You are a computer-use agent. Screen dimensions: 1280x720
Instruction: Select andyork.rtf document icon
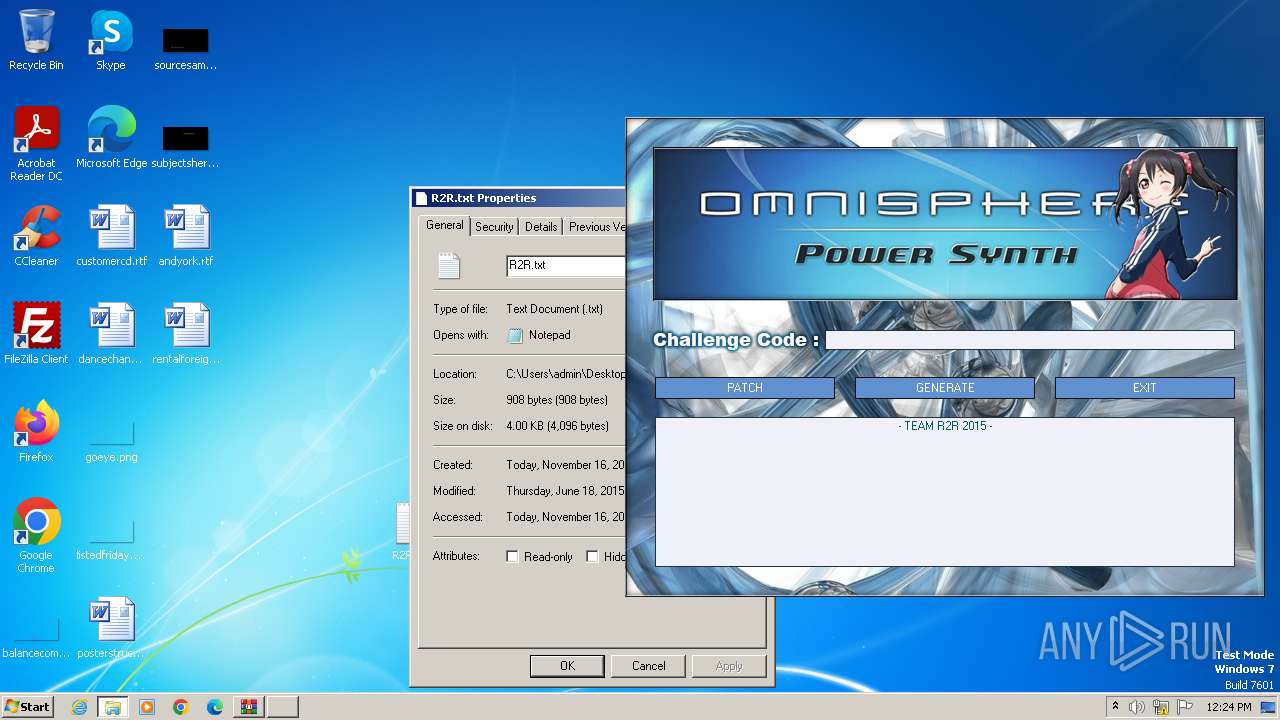pyautogui.click(x=186, y=236)
